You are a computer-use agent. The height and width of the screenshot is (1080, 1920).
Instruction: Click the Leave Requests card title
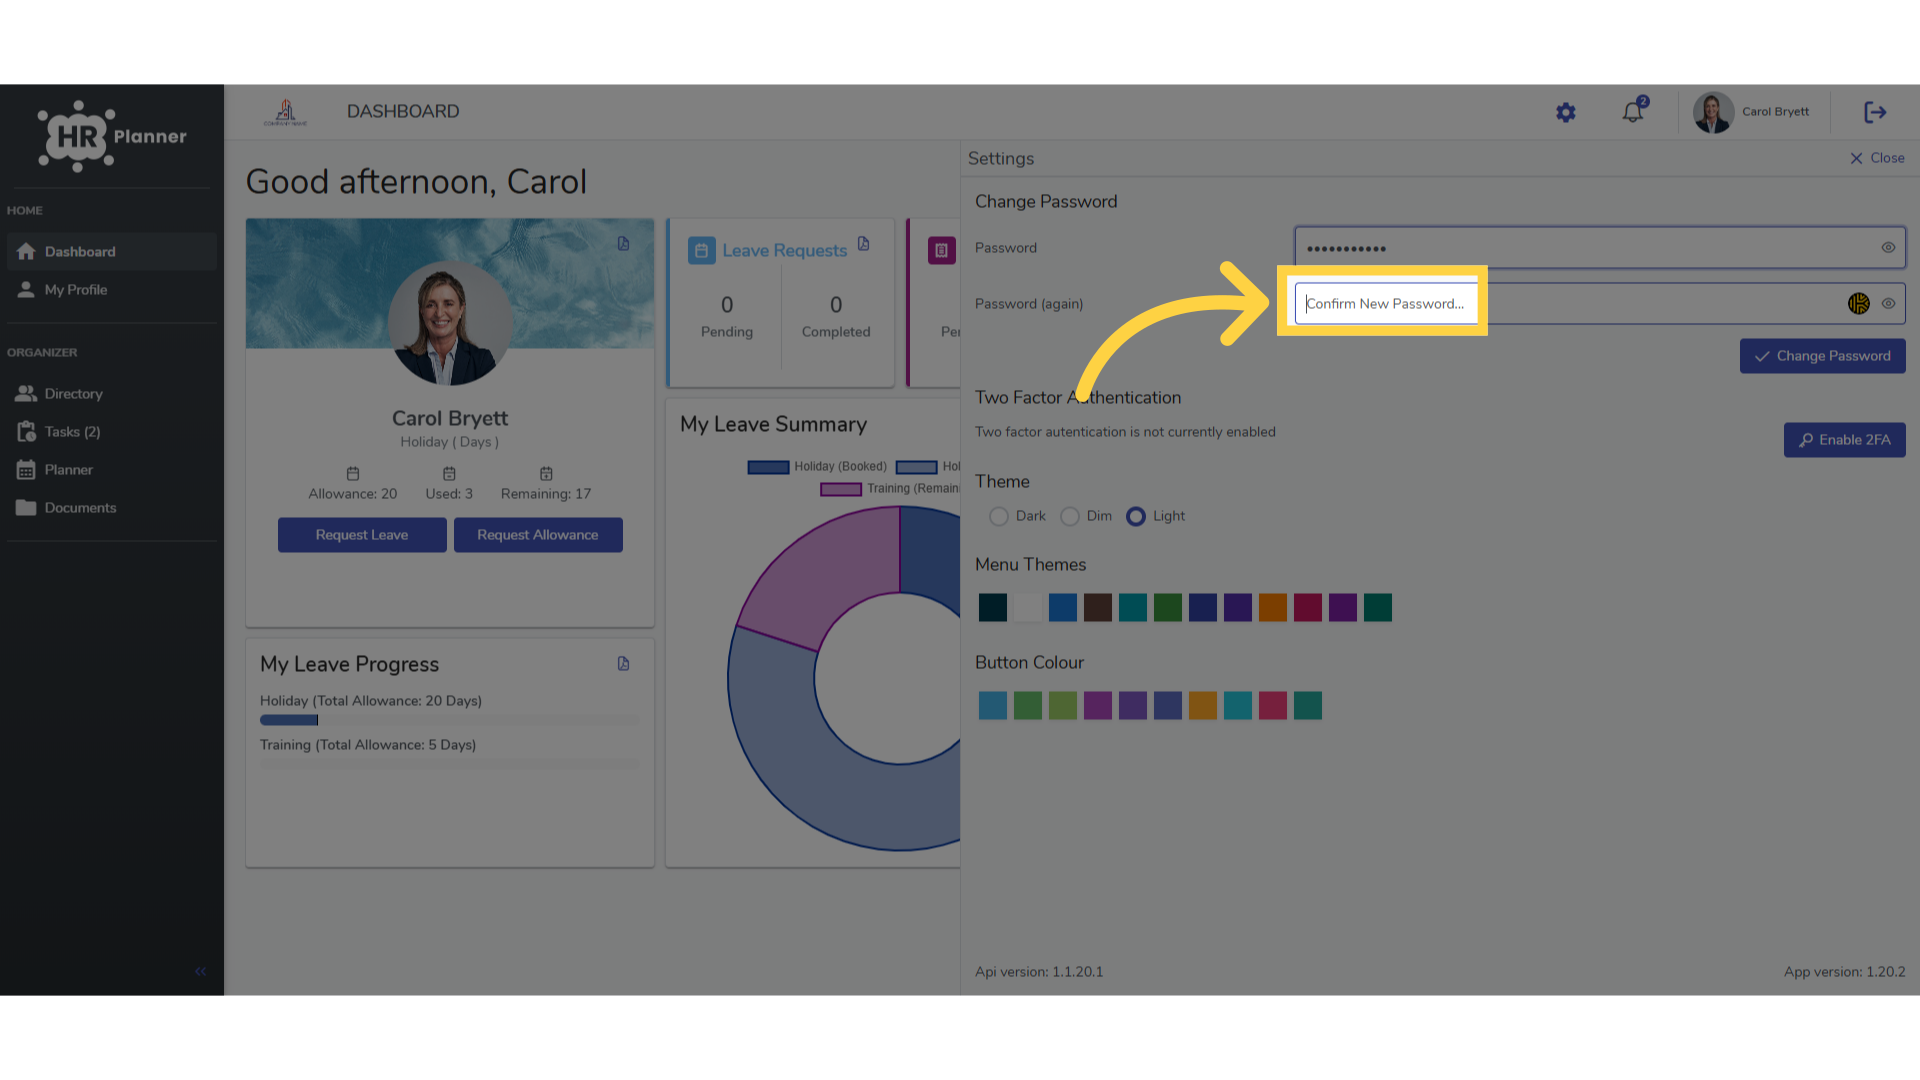click(x=785, y=250)
